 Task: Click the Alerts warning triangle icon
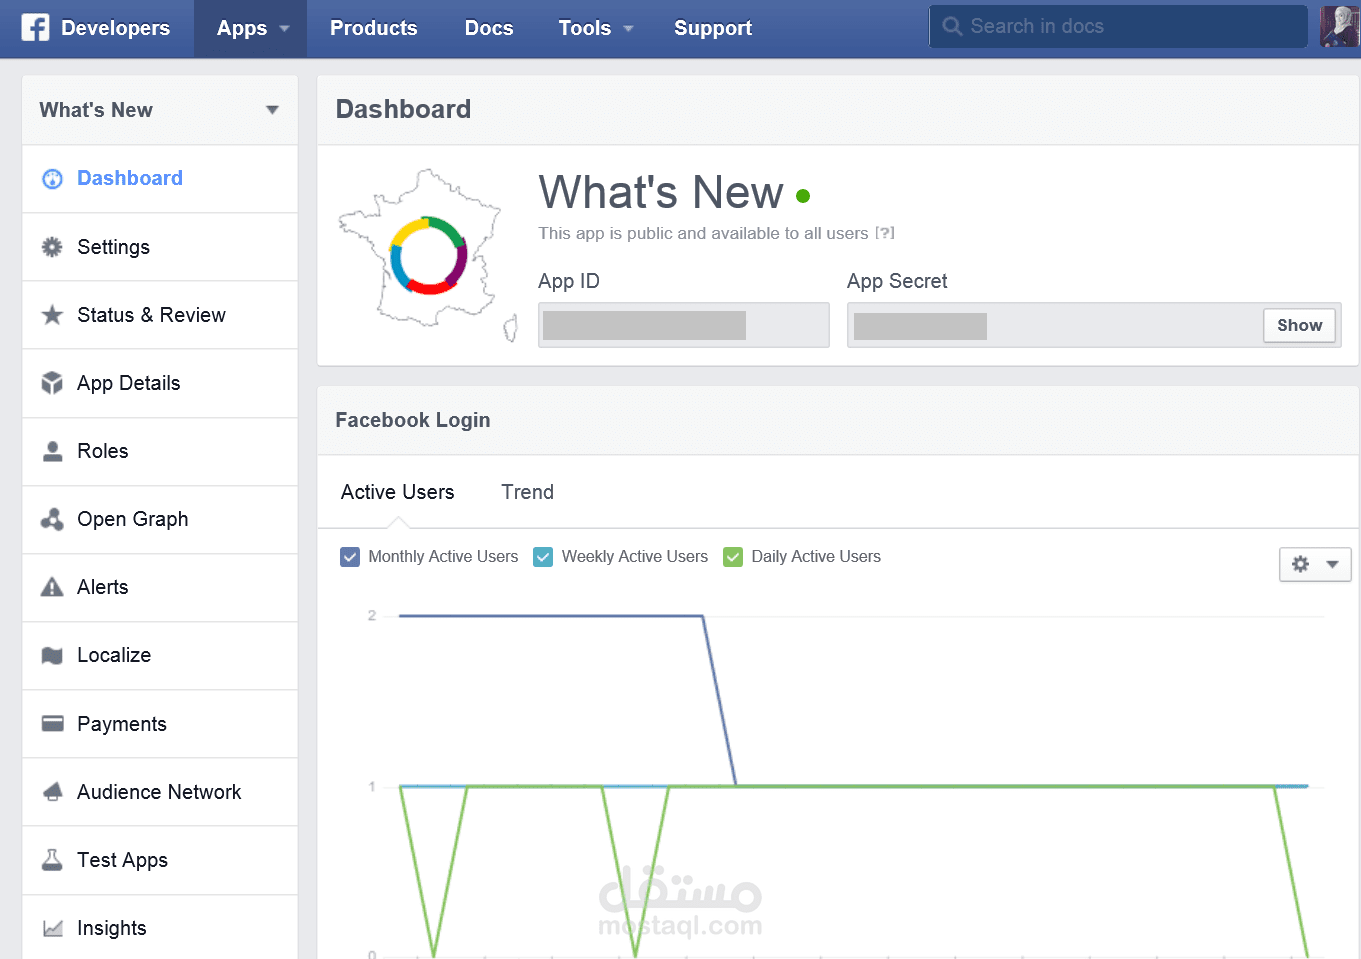[52, 587]
